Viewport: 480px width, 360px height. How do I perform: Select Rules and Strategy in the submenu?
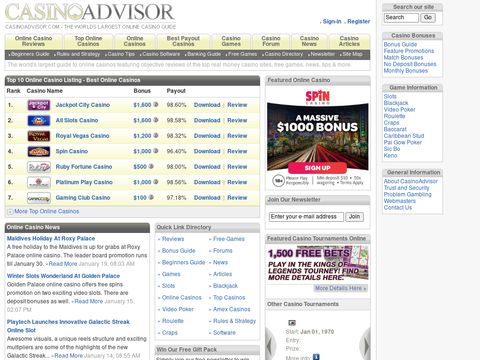click(x=78, y=54)
